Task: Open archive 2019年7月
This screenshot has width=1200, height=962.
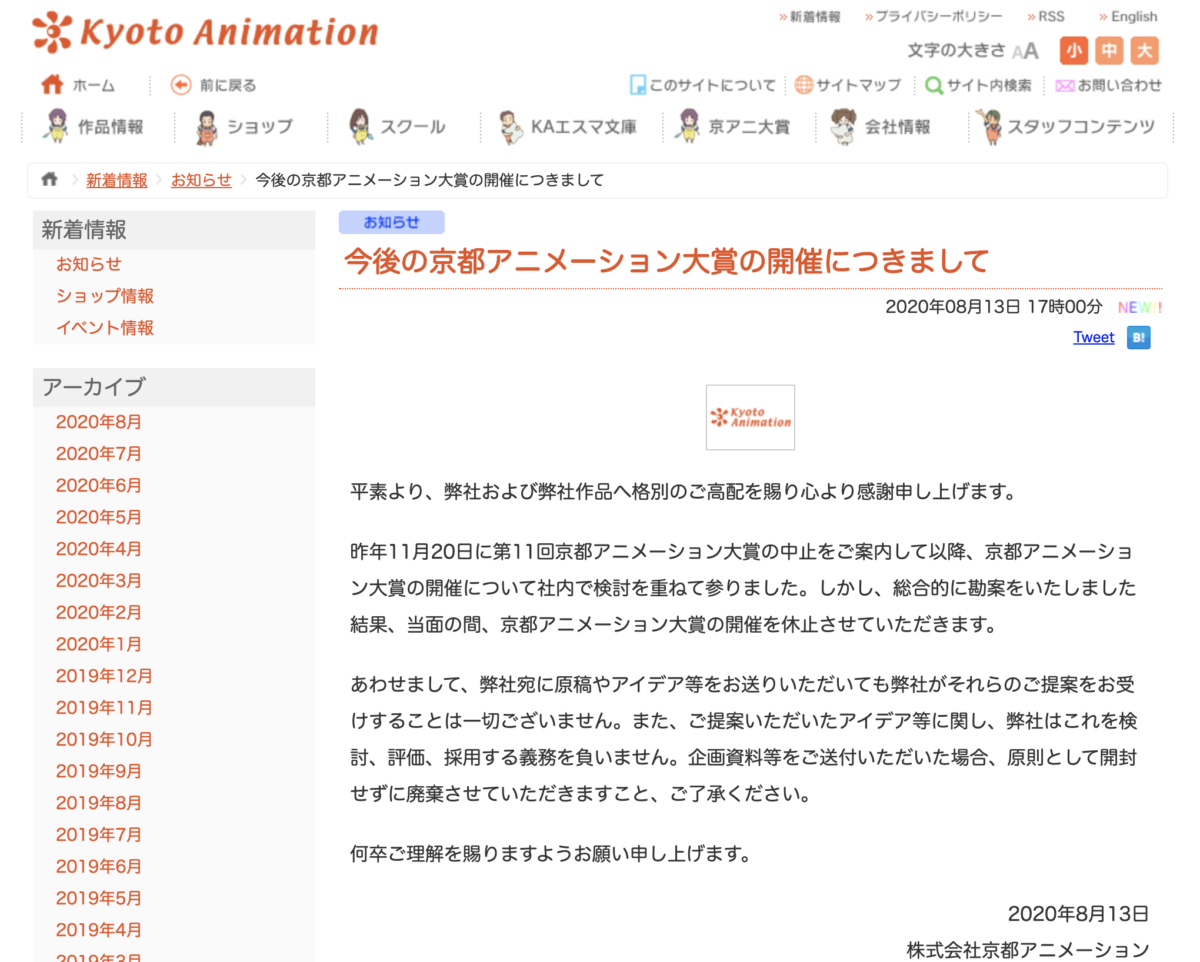Action: pos(99,835)
